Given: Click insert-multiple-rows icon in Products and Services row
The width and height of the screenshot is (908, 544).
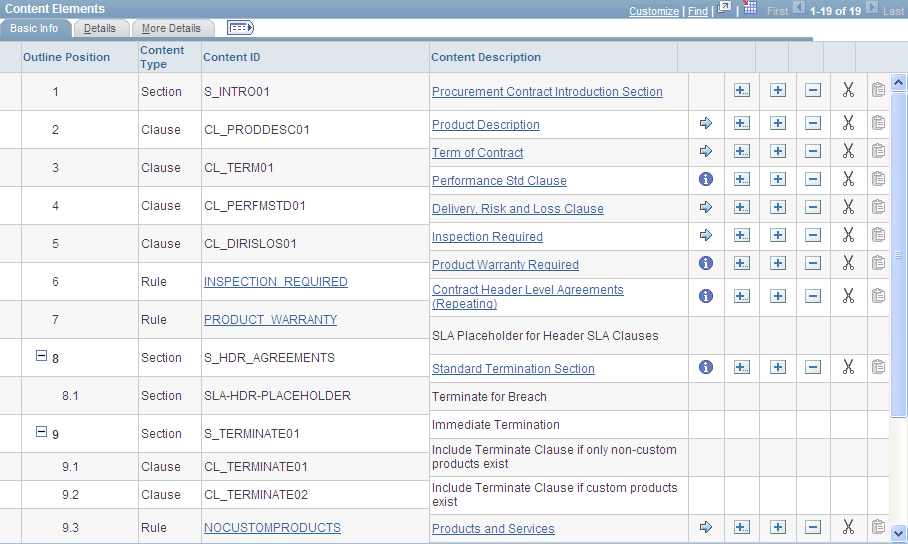Looking at the screenshot, I should pos(741,527).
